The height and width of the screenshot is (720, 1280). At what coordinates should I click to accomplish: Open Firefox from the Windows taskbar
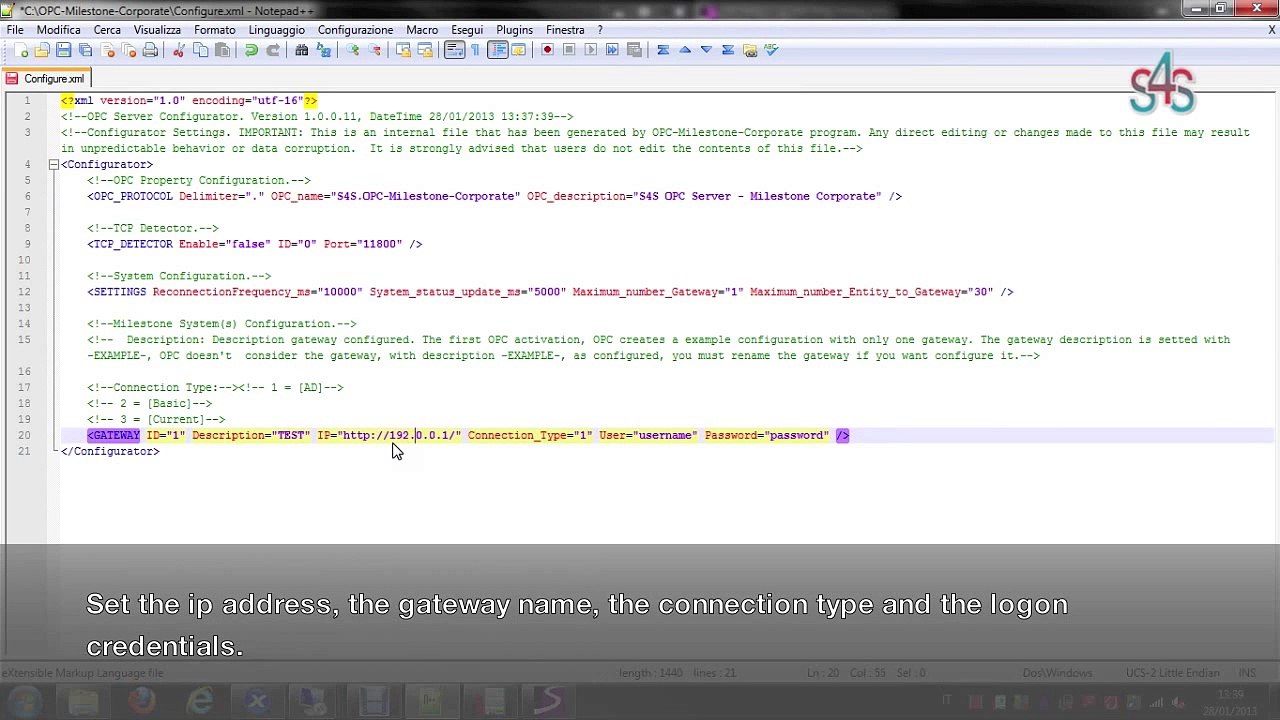(x=142, y=701)
